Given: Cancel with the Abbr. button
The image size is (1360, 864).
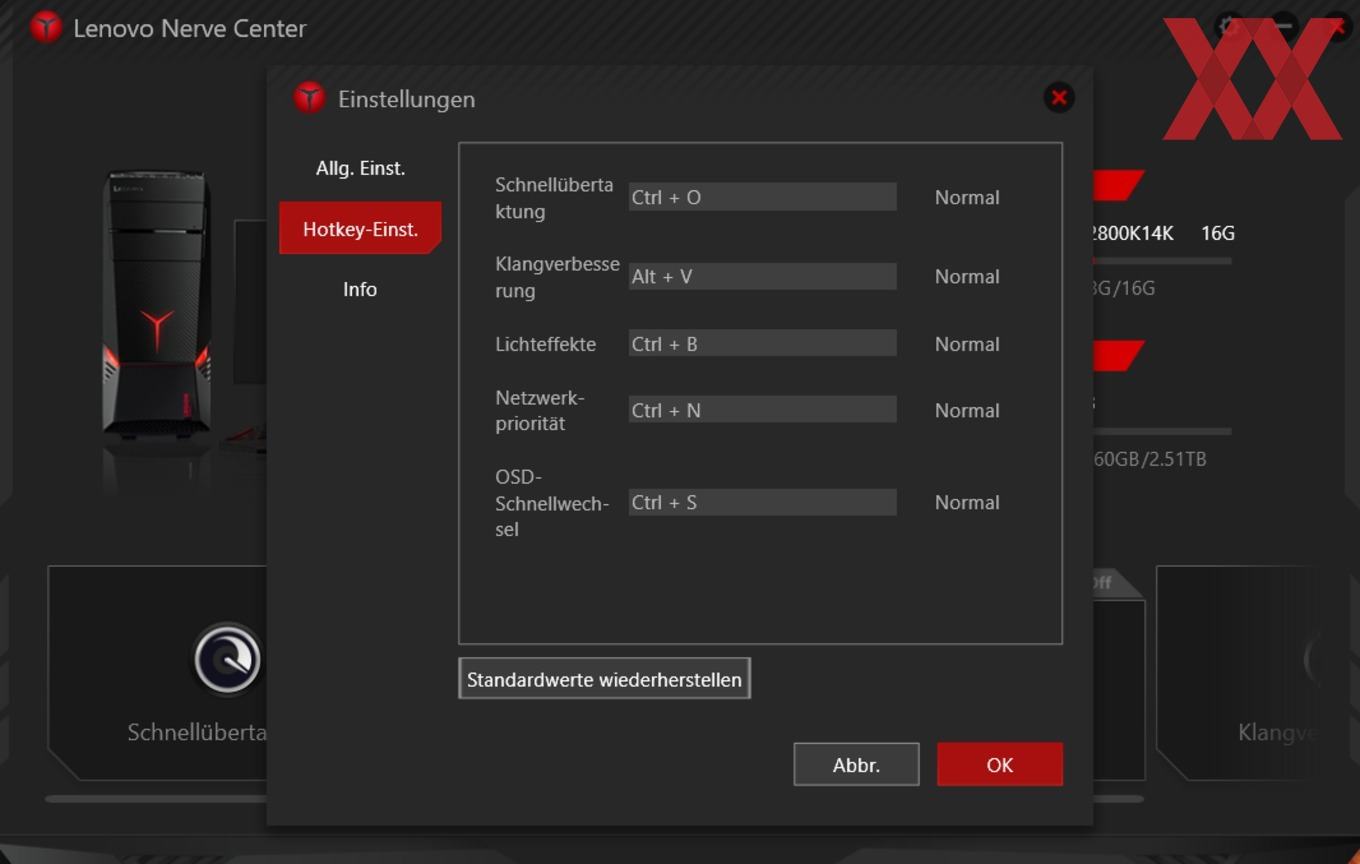Looking at the screenshot, I should coord(856,764).
